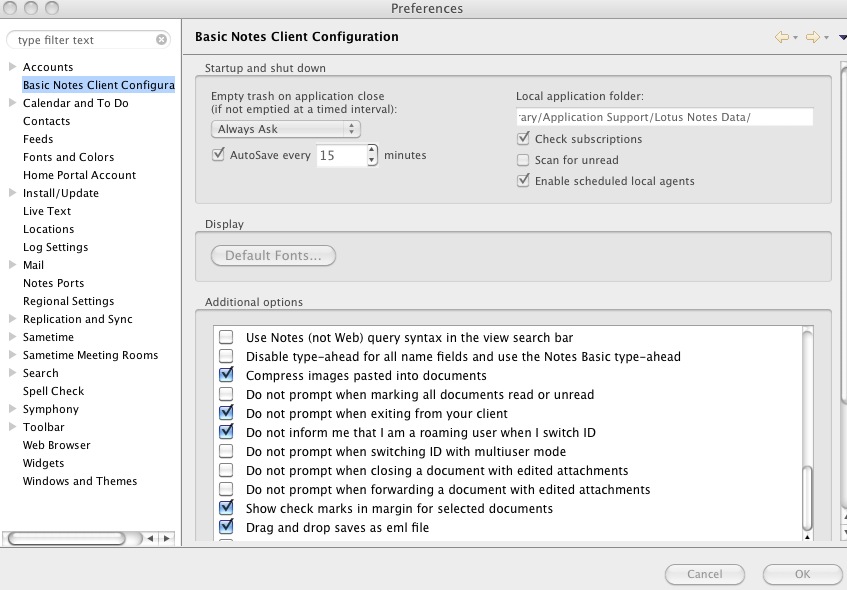
Task: Open the view menu triangle icon at top right
Action: pos(842,38)
